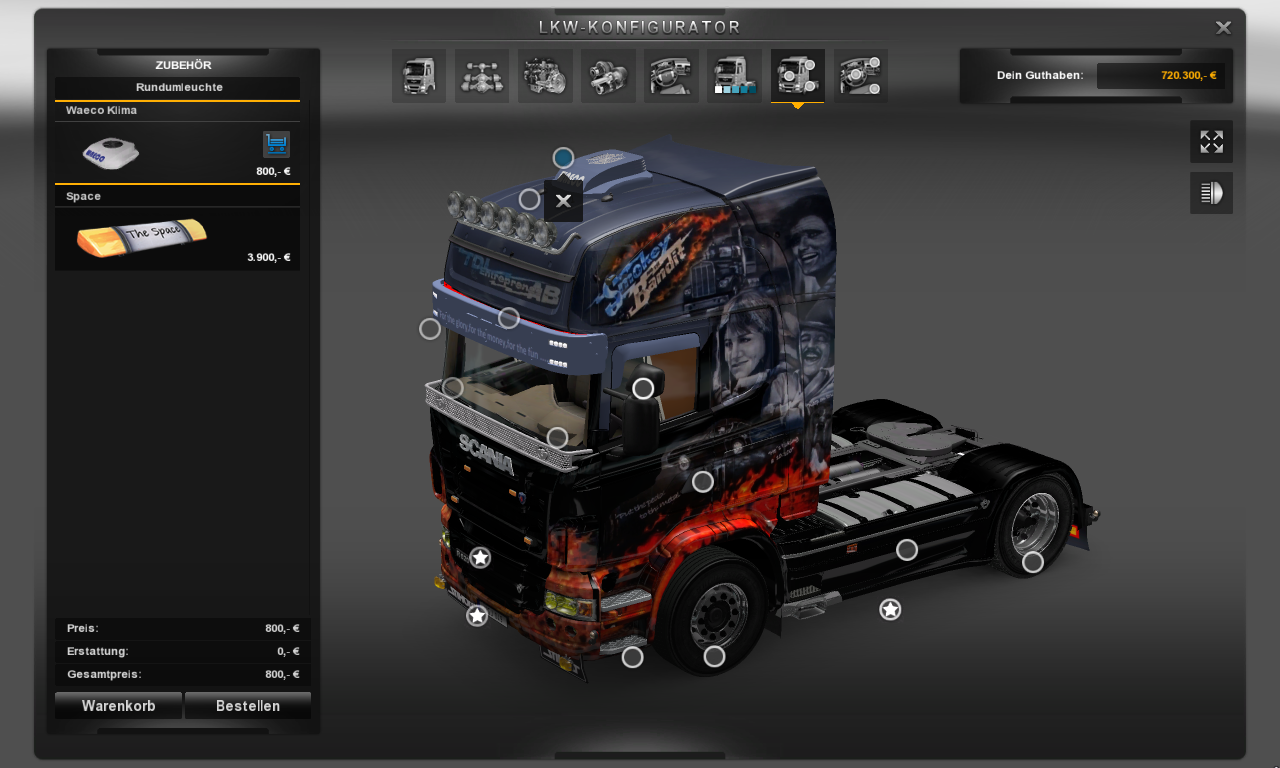Switch to the engine selection tab
Image resolution: width=1280 pixels, height=768 pixels.
(545, 76)
